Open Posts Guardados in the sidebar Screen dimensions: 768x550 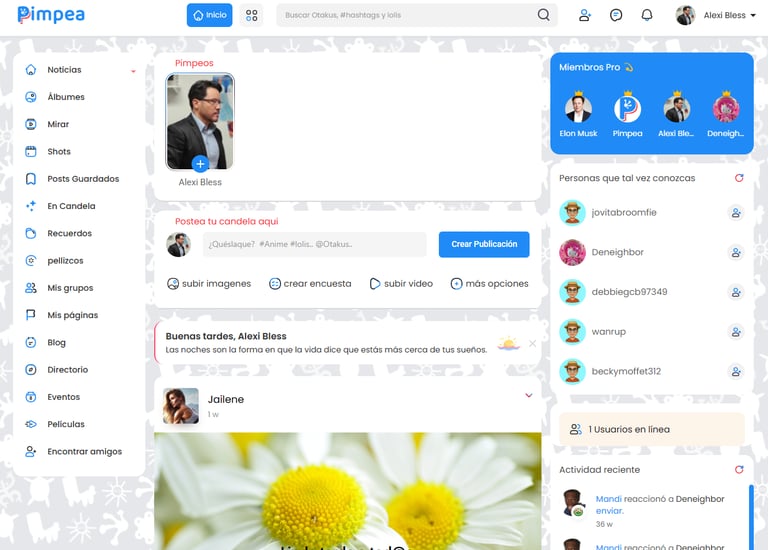tap(83, 179)
